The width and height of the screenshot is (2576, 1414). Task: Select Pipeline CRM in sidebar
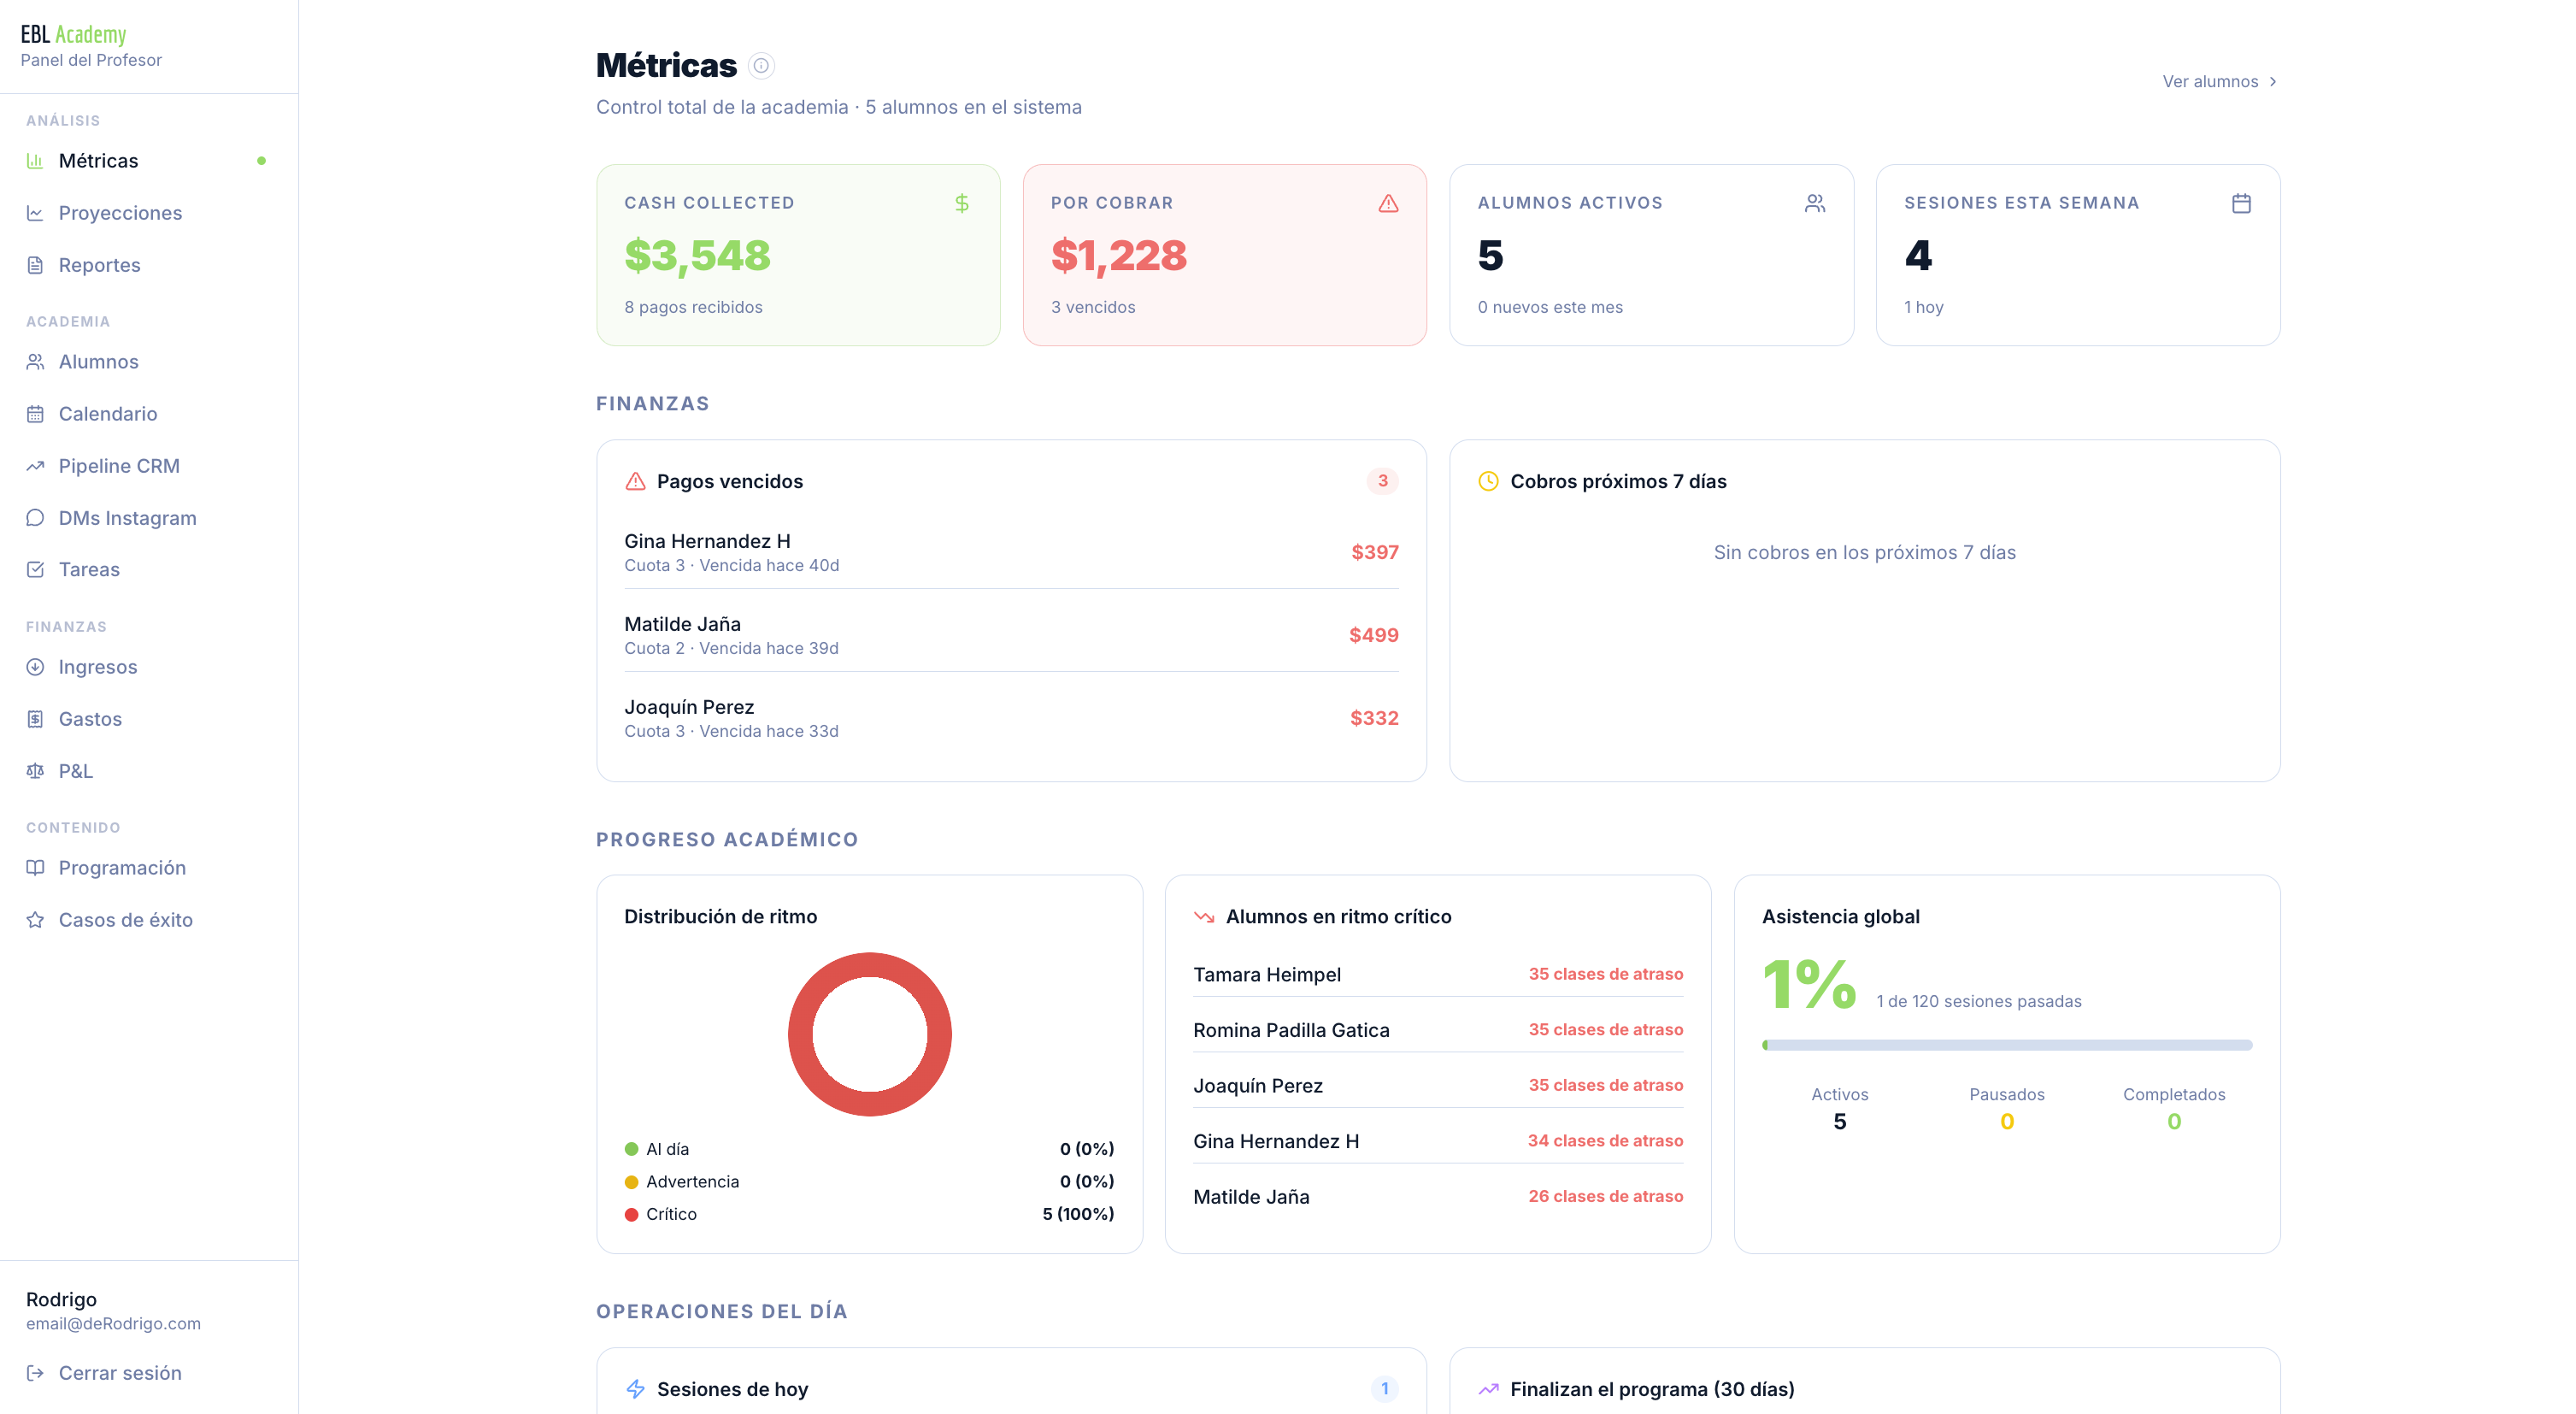pyautogui.click(x=149, y=466)
